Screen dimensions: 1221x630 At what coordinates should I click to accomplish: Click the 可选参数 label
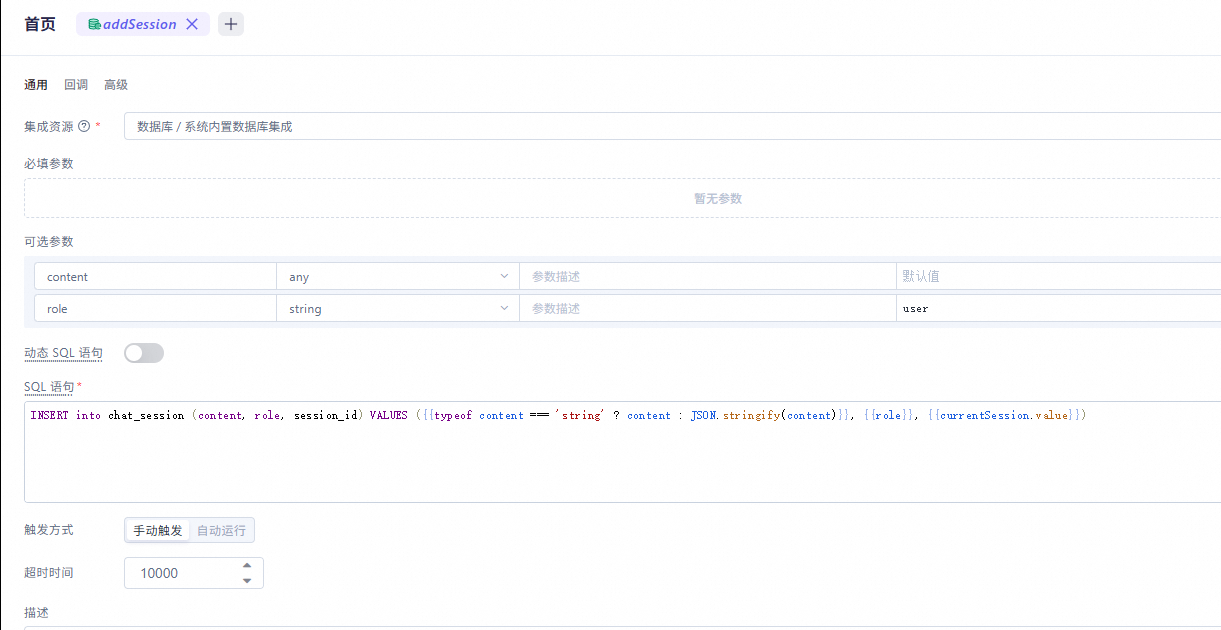coord(49,241)
